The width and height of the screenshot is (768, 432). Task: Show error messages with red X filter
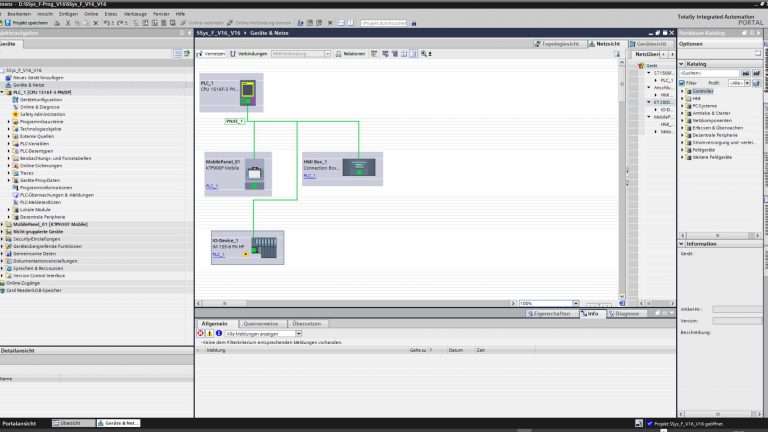pos(200,334)
